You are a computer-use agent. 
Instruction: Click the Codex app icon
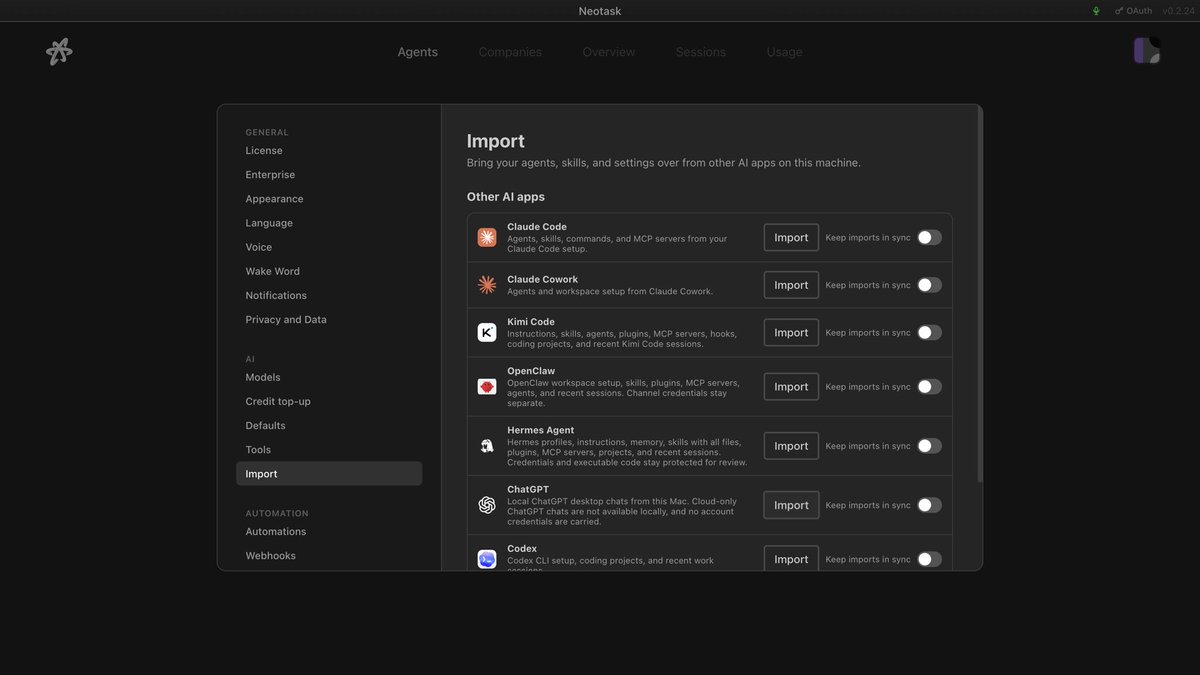click(487, 559)
